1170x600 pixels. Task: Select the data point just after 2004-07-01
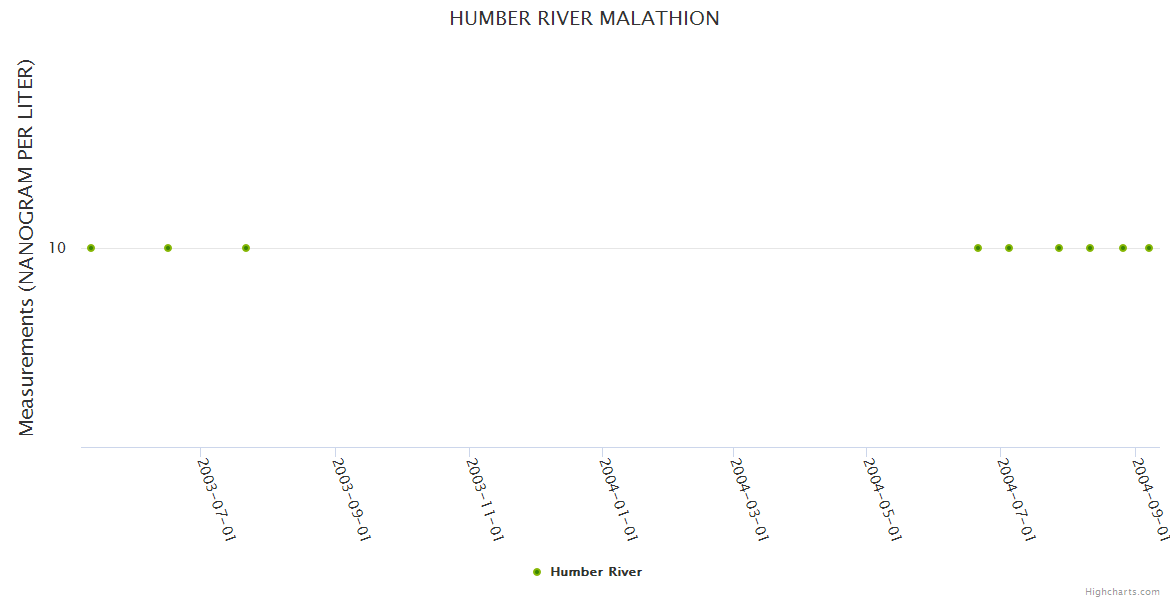coord(1009,248)
